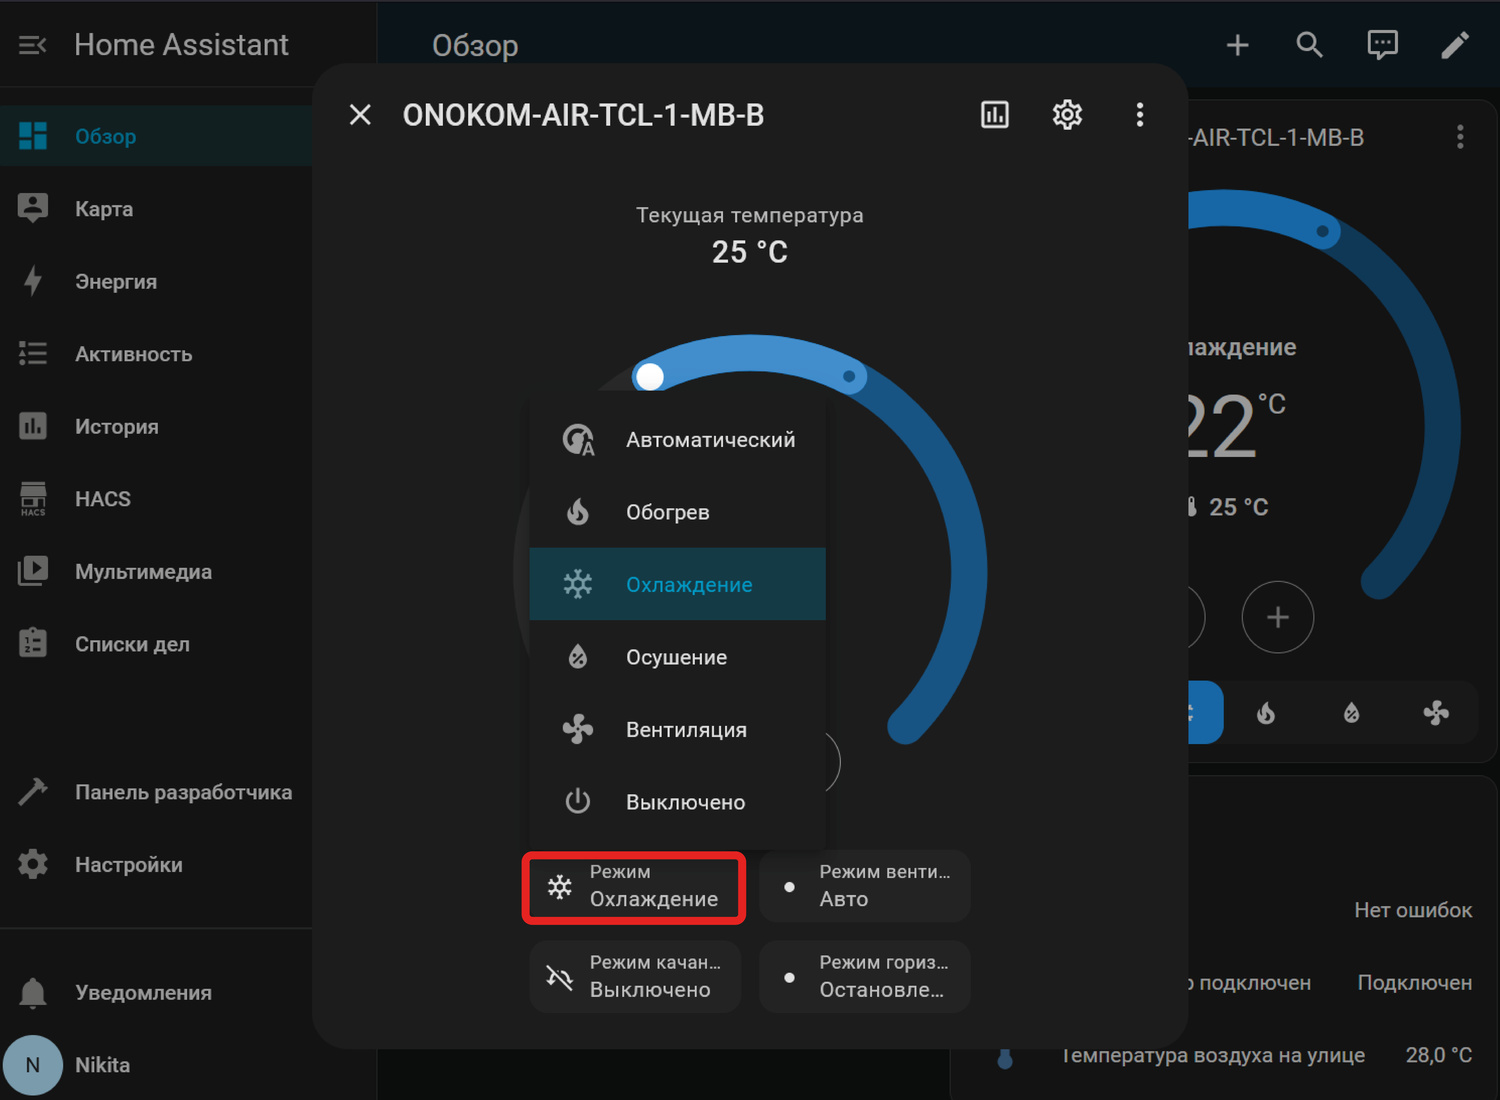Open the three-dot menu in dialog header
Image resolution: width=1500 pixels, height=1100 pixels.
tap(1139, 115)
